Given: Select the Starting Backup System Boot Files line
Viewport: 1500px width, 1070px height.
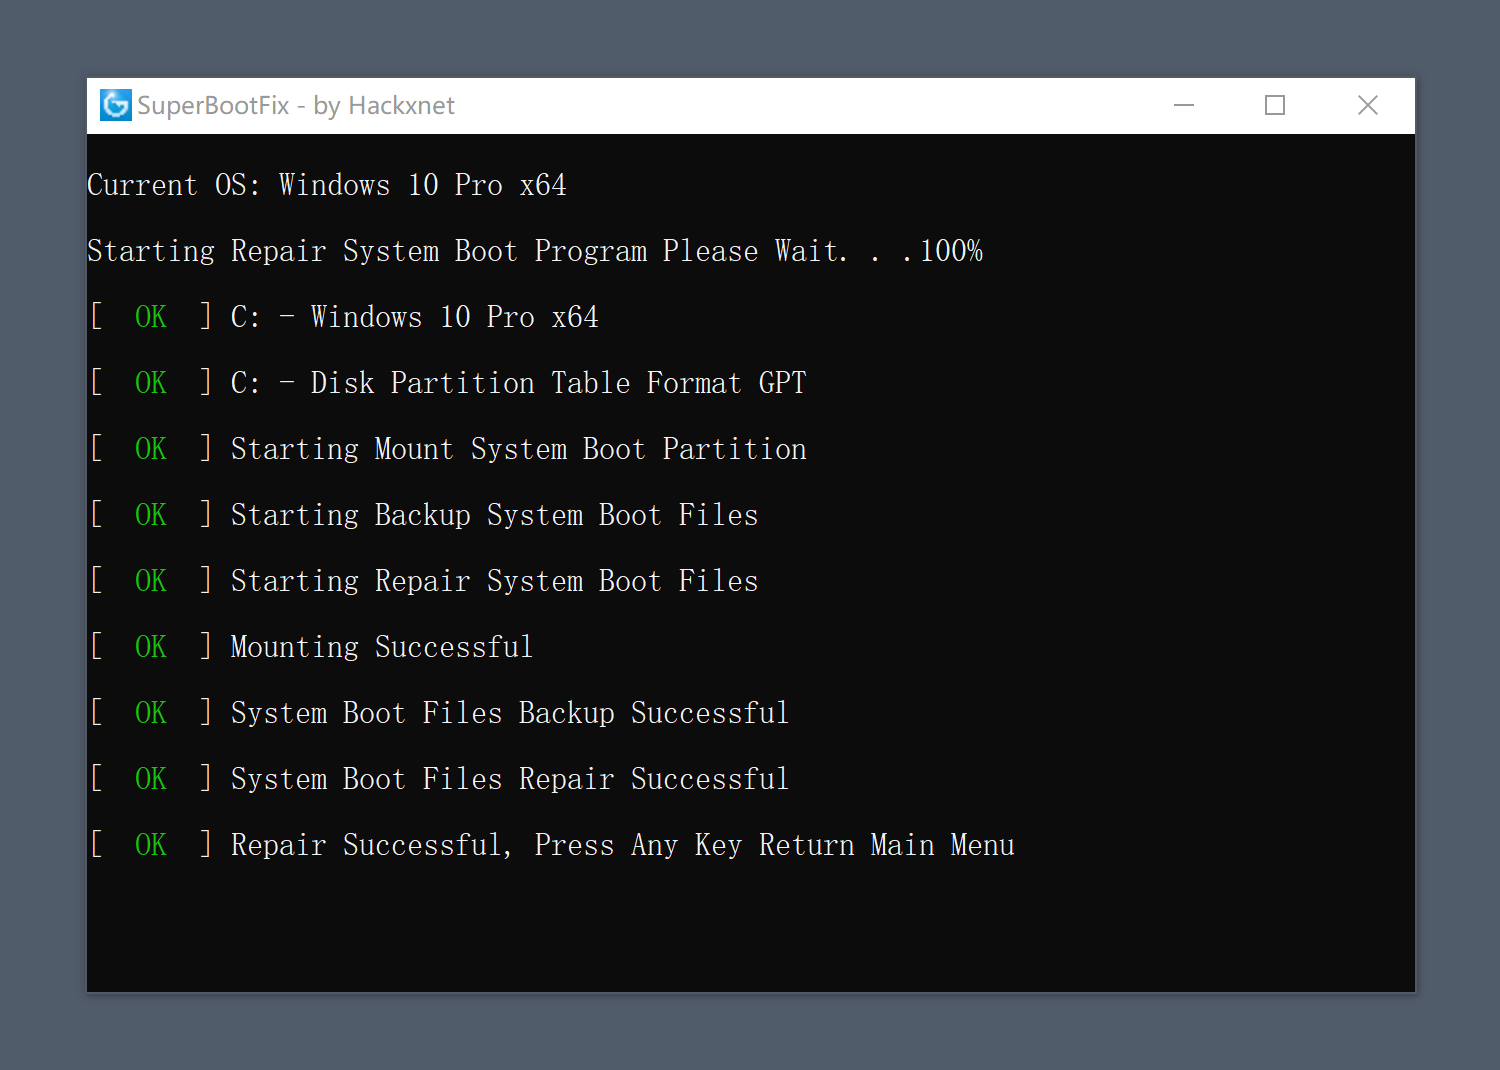Looking at the screenshot, I should tap(494, 514).
